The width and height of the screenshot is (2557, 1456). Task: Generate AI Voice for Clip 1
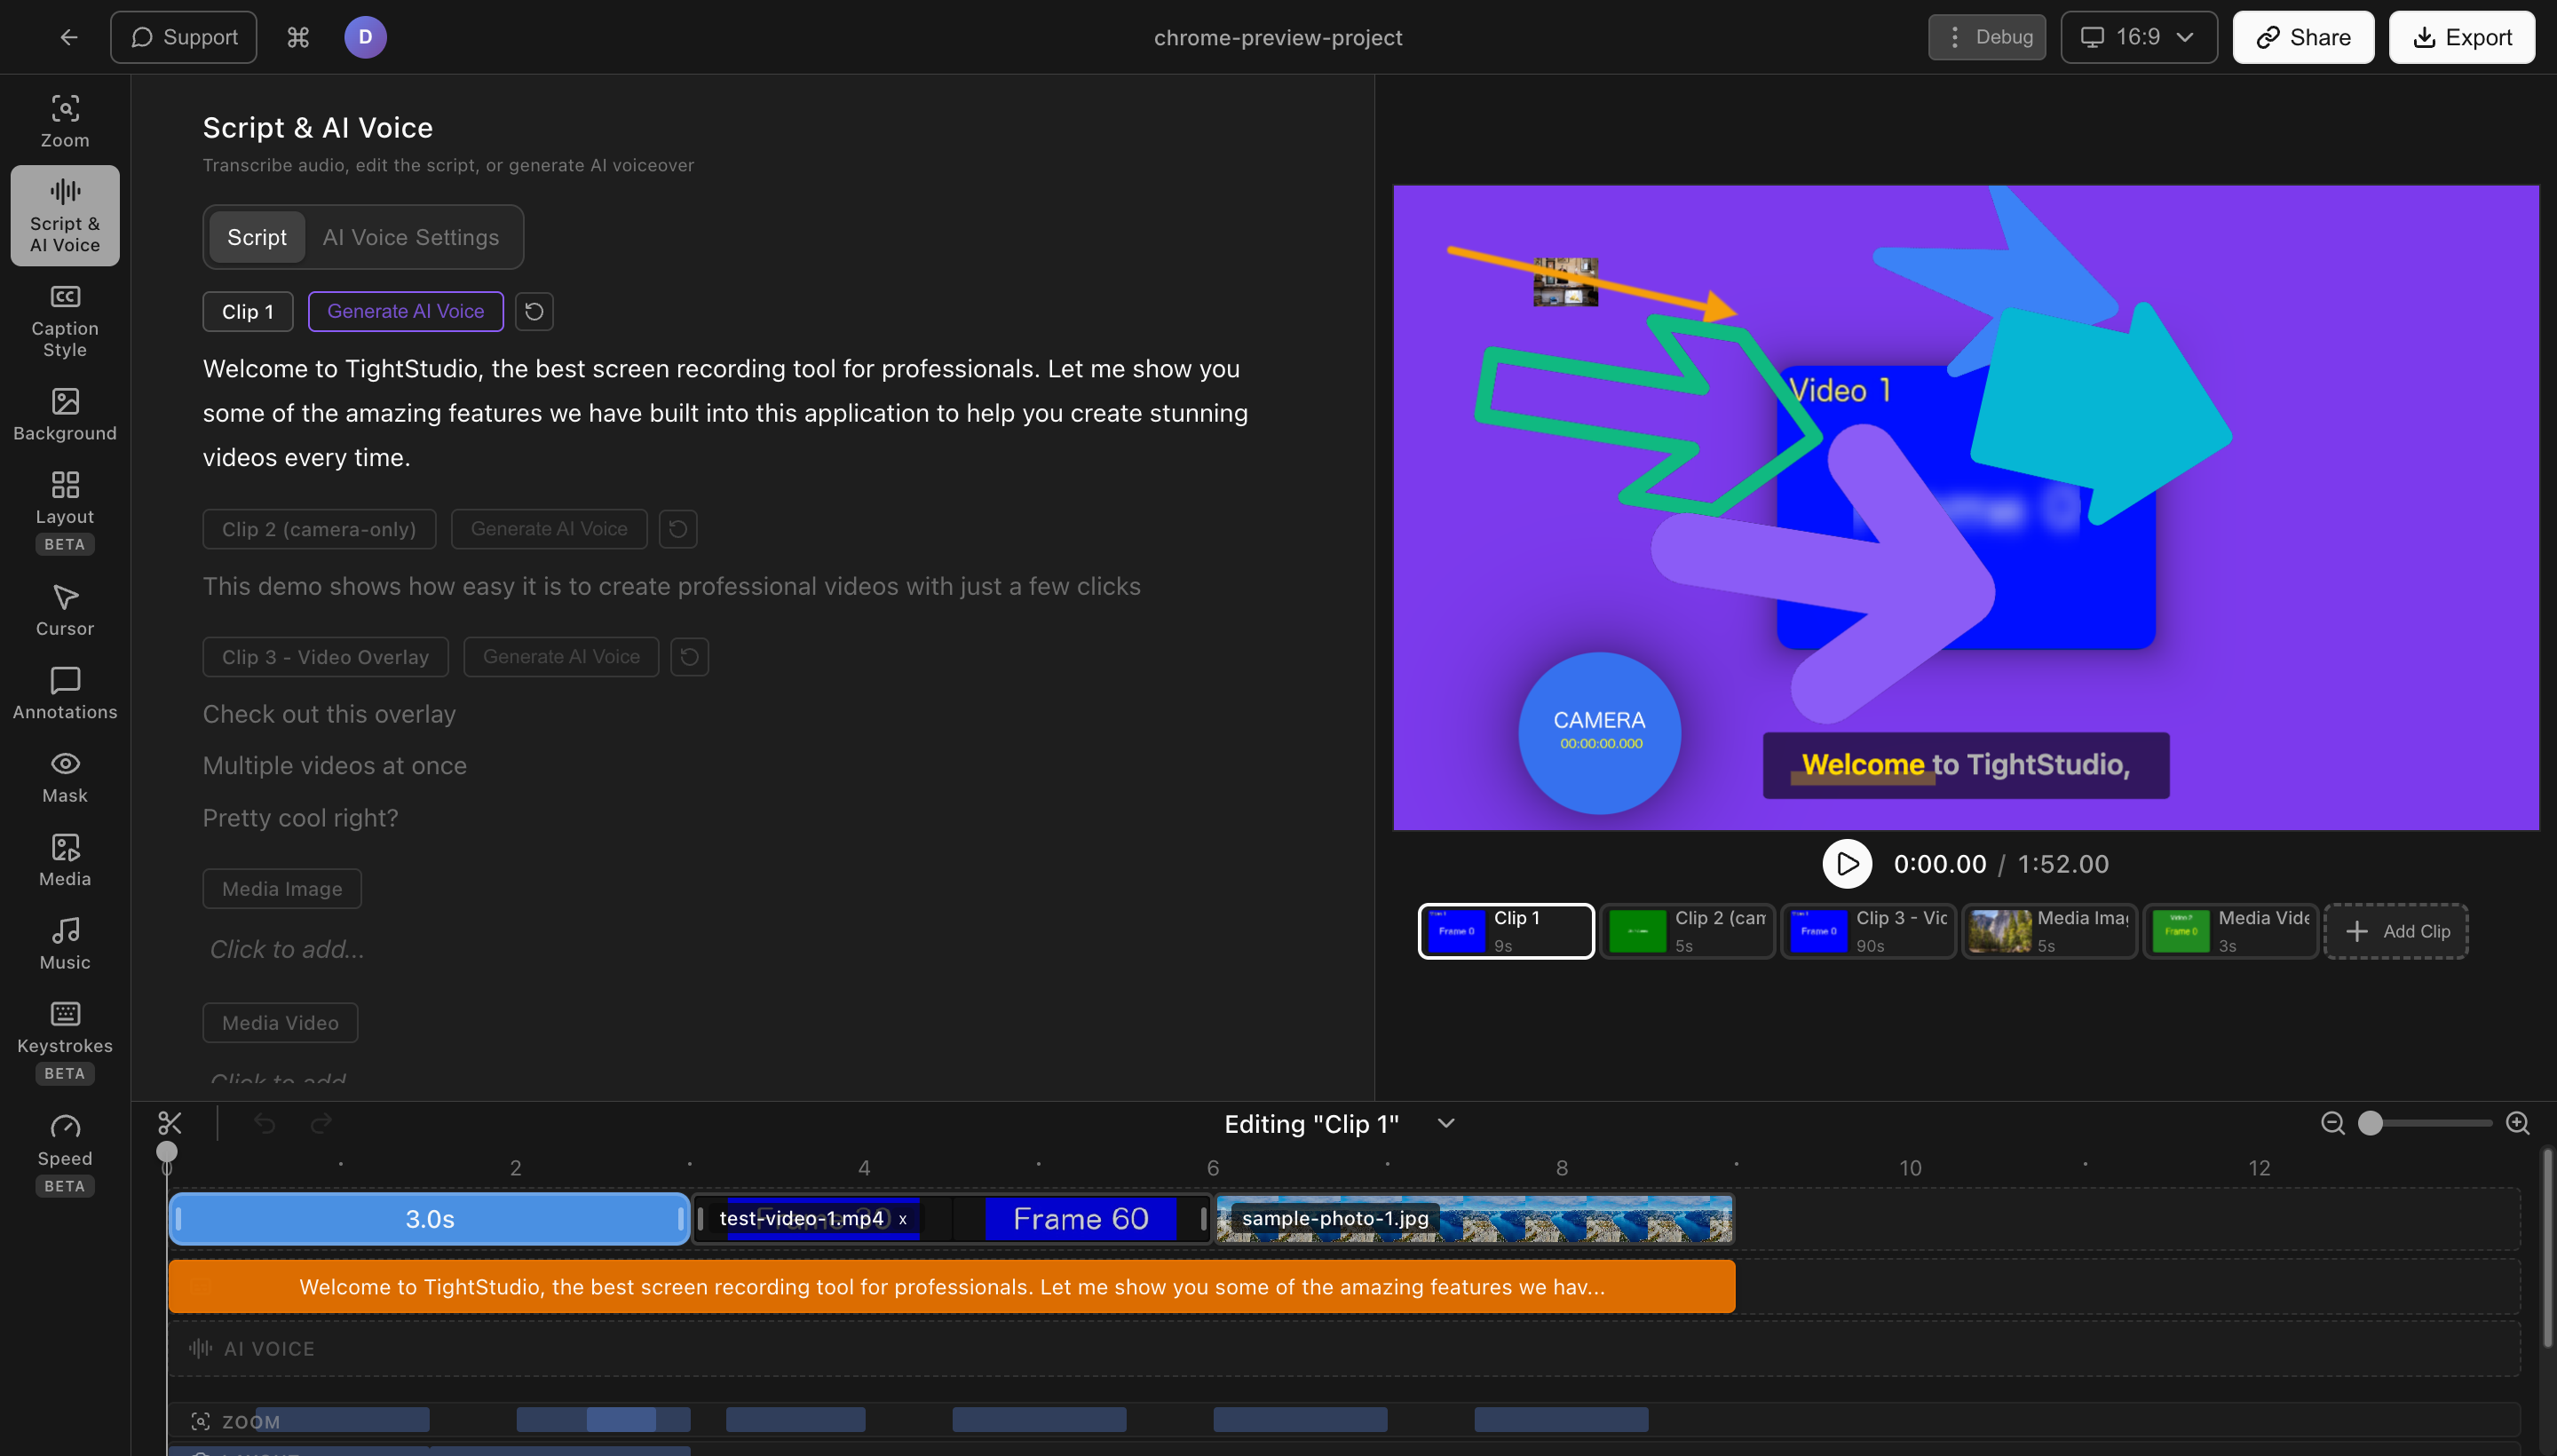point(405,311)
